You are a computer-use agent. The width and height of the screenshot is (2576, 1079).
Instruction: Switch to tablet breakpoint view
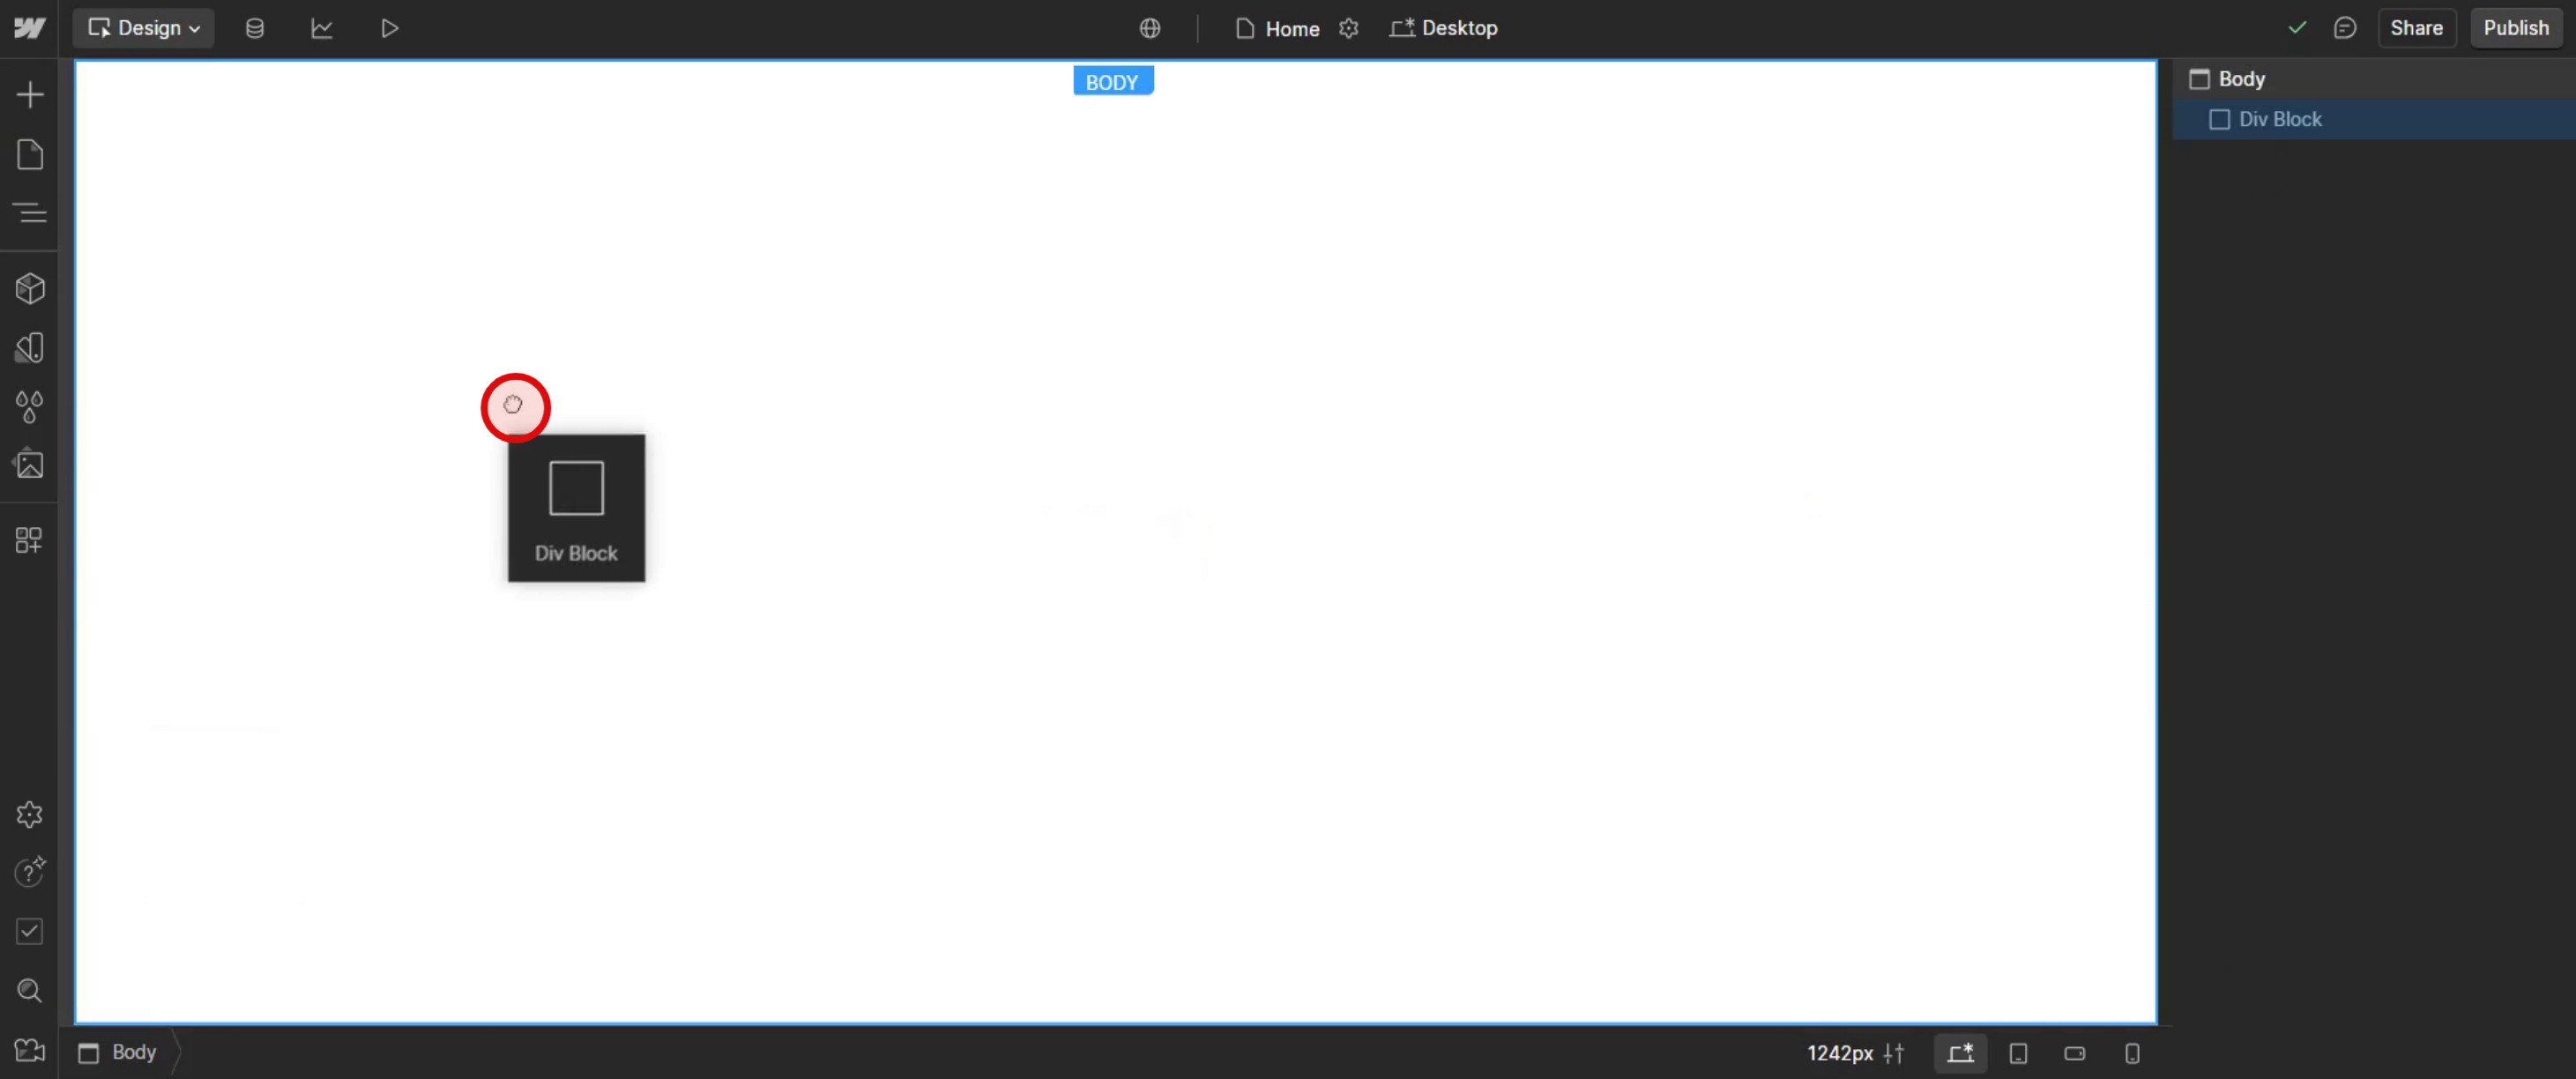(x=2018, y=1053)
